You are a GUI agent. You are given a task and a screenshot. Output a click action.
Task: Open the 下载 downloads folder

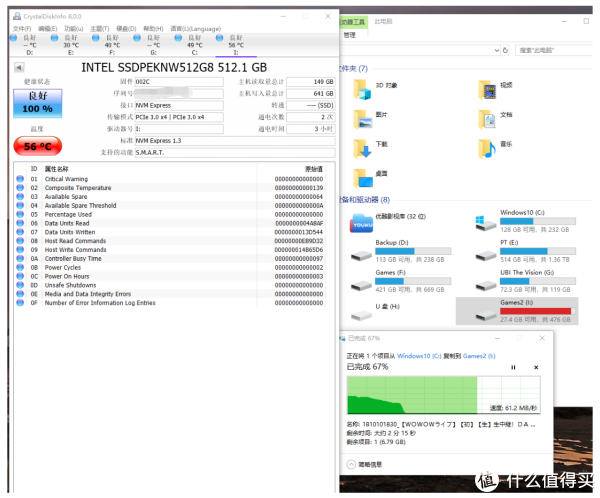(370, 148)
